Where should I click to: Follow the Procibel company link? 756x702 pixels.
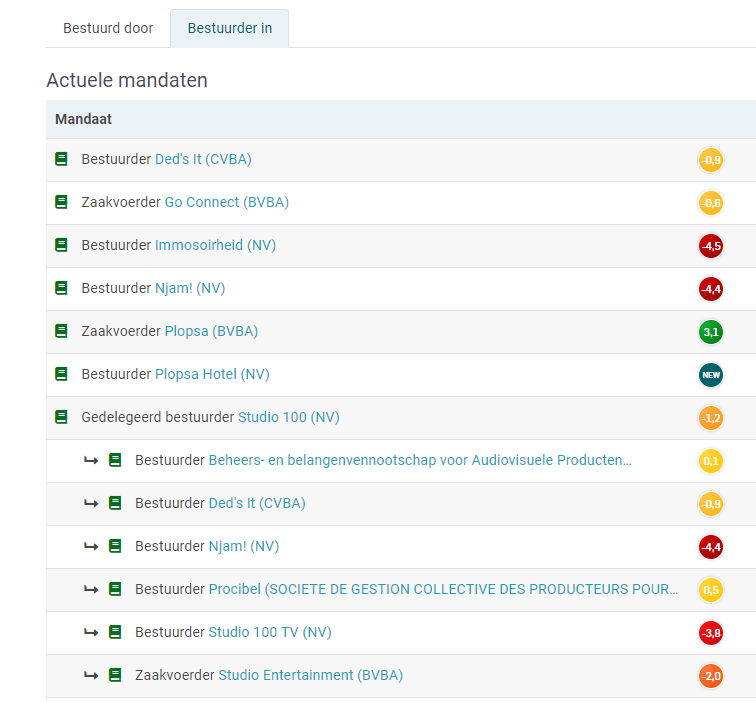click(443, 589)
